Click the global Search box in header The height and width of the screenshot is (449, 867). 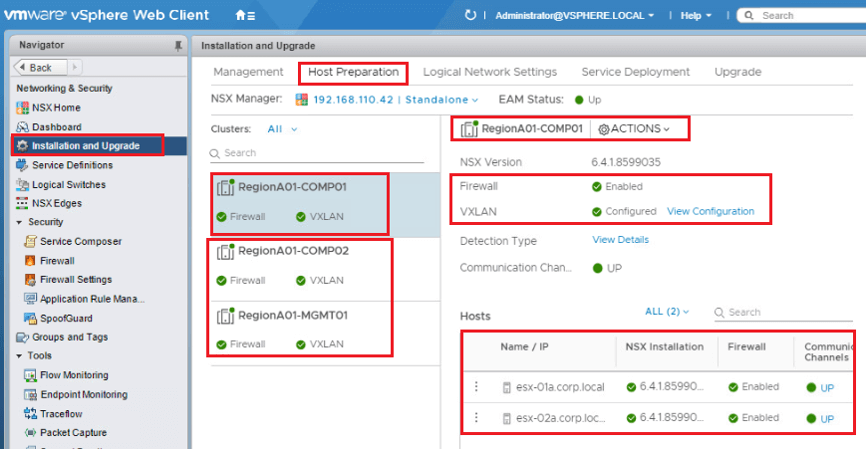[x=802, y=15]
